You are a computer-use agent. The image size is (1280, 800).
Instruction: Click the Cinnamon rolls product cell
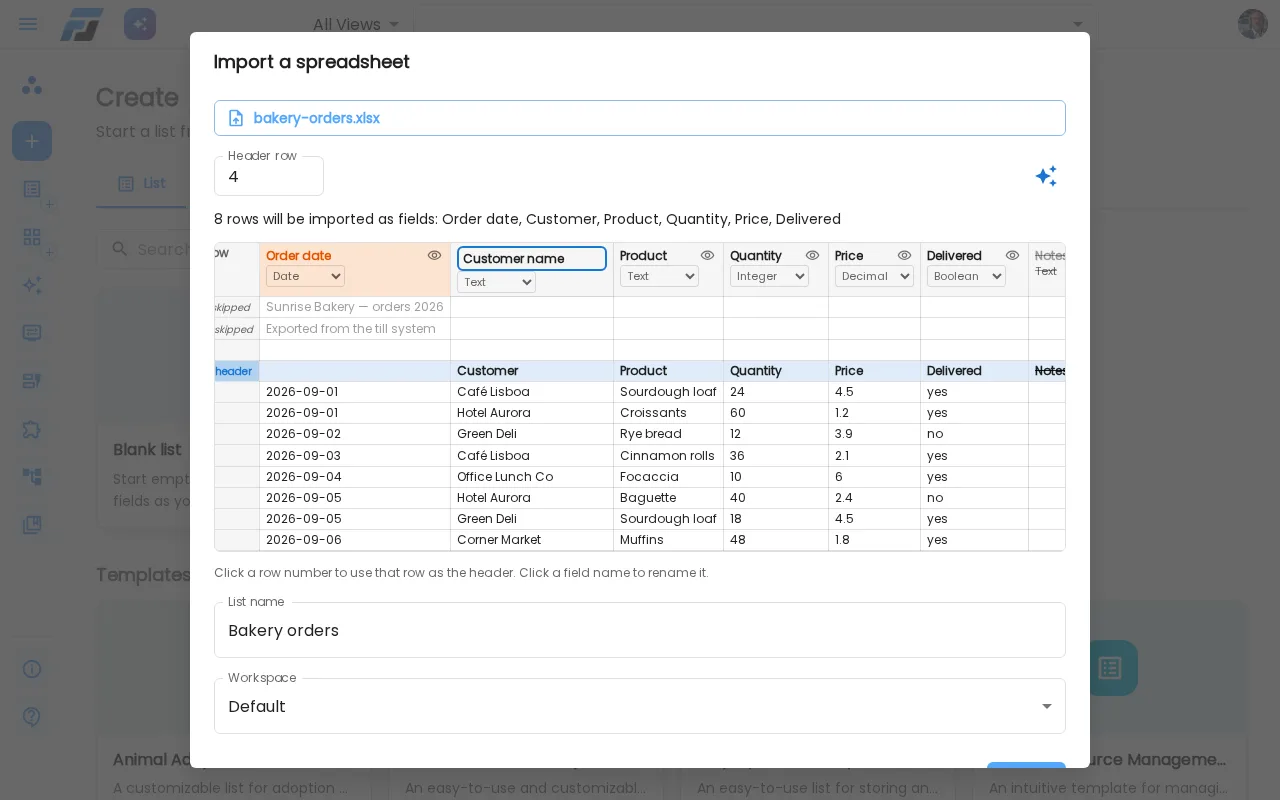tap(668, 456)
